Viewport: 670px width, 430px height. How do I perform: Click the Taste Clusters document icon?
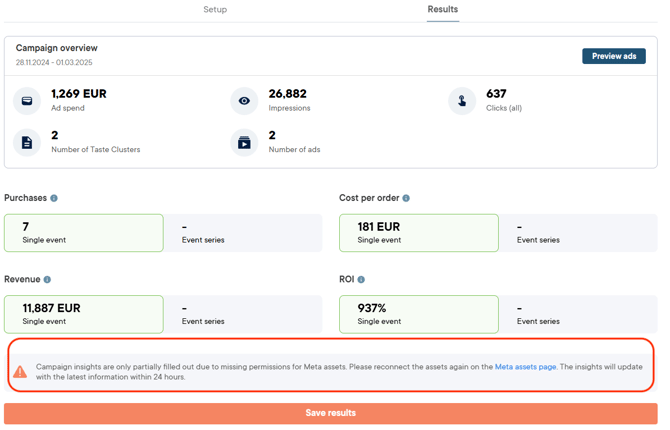click(x=27, y=143)
